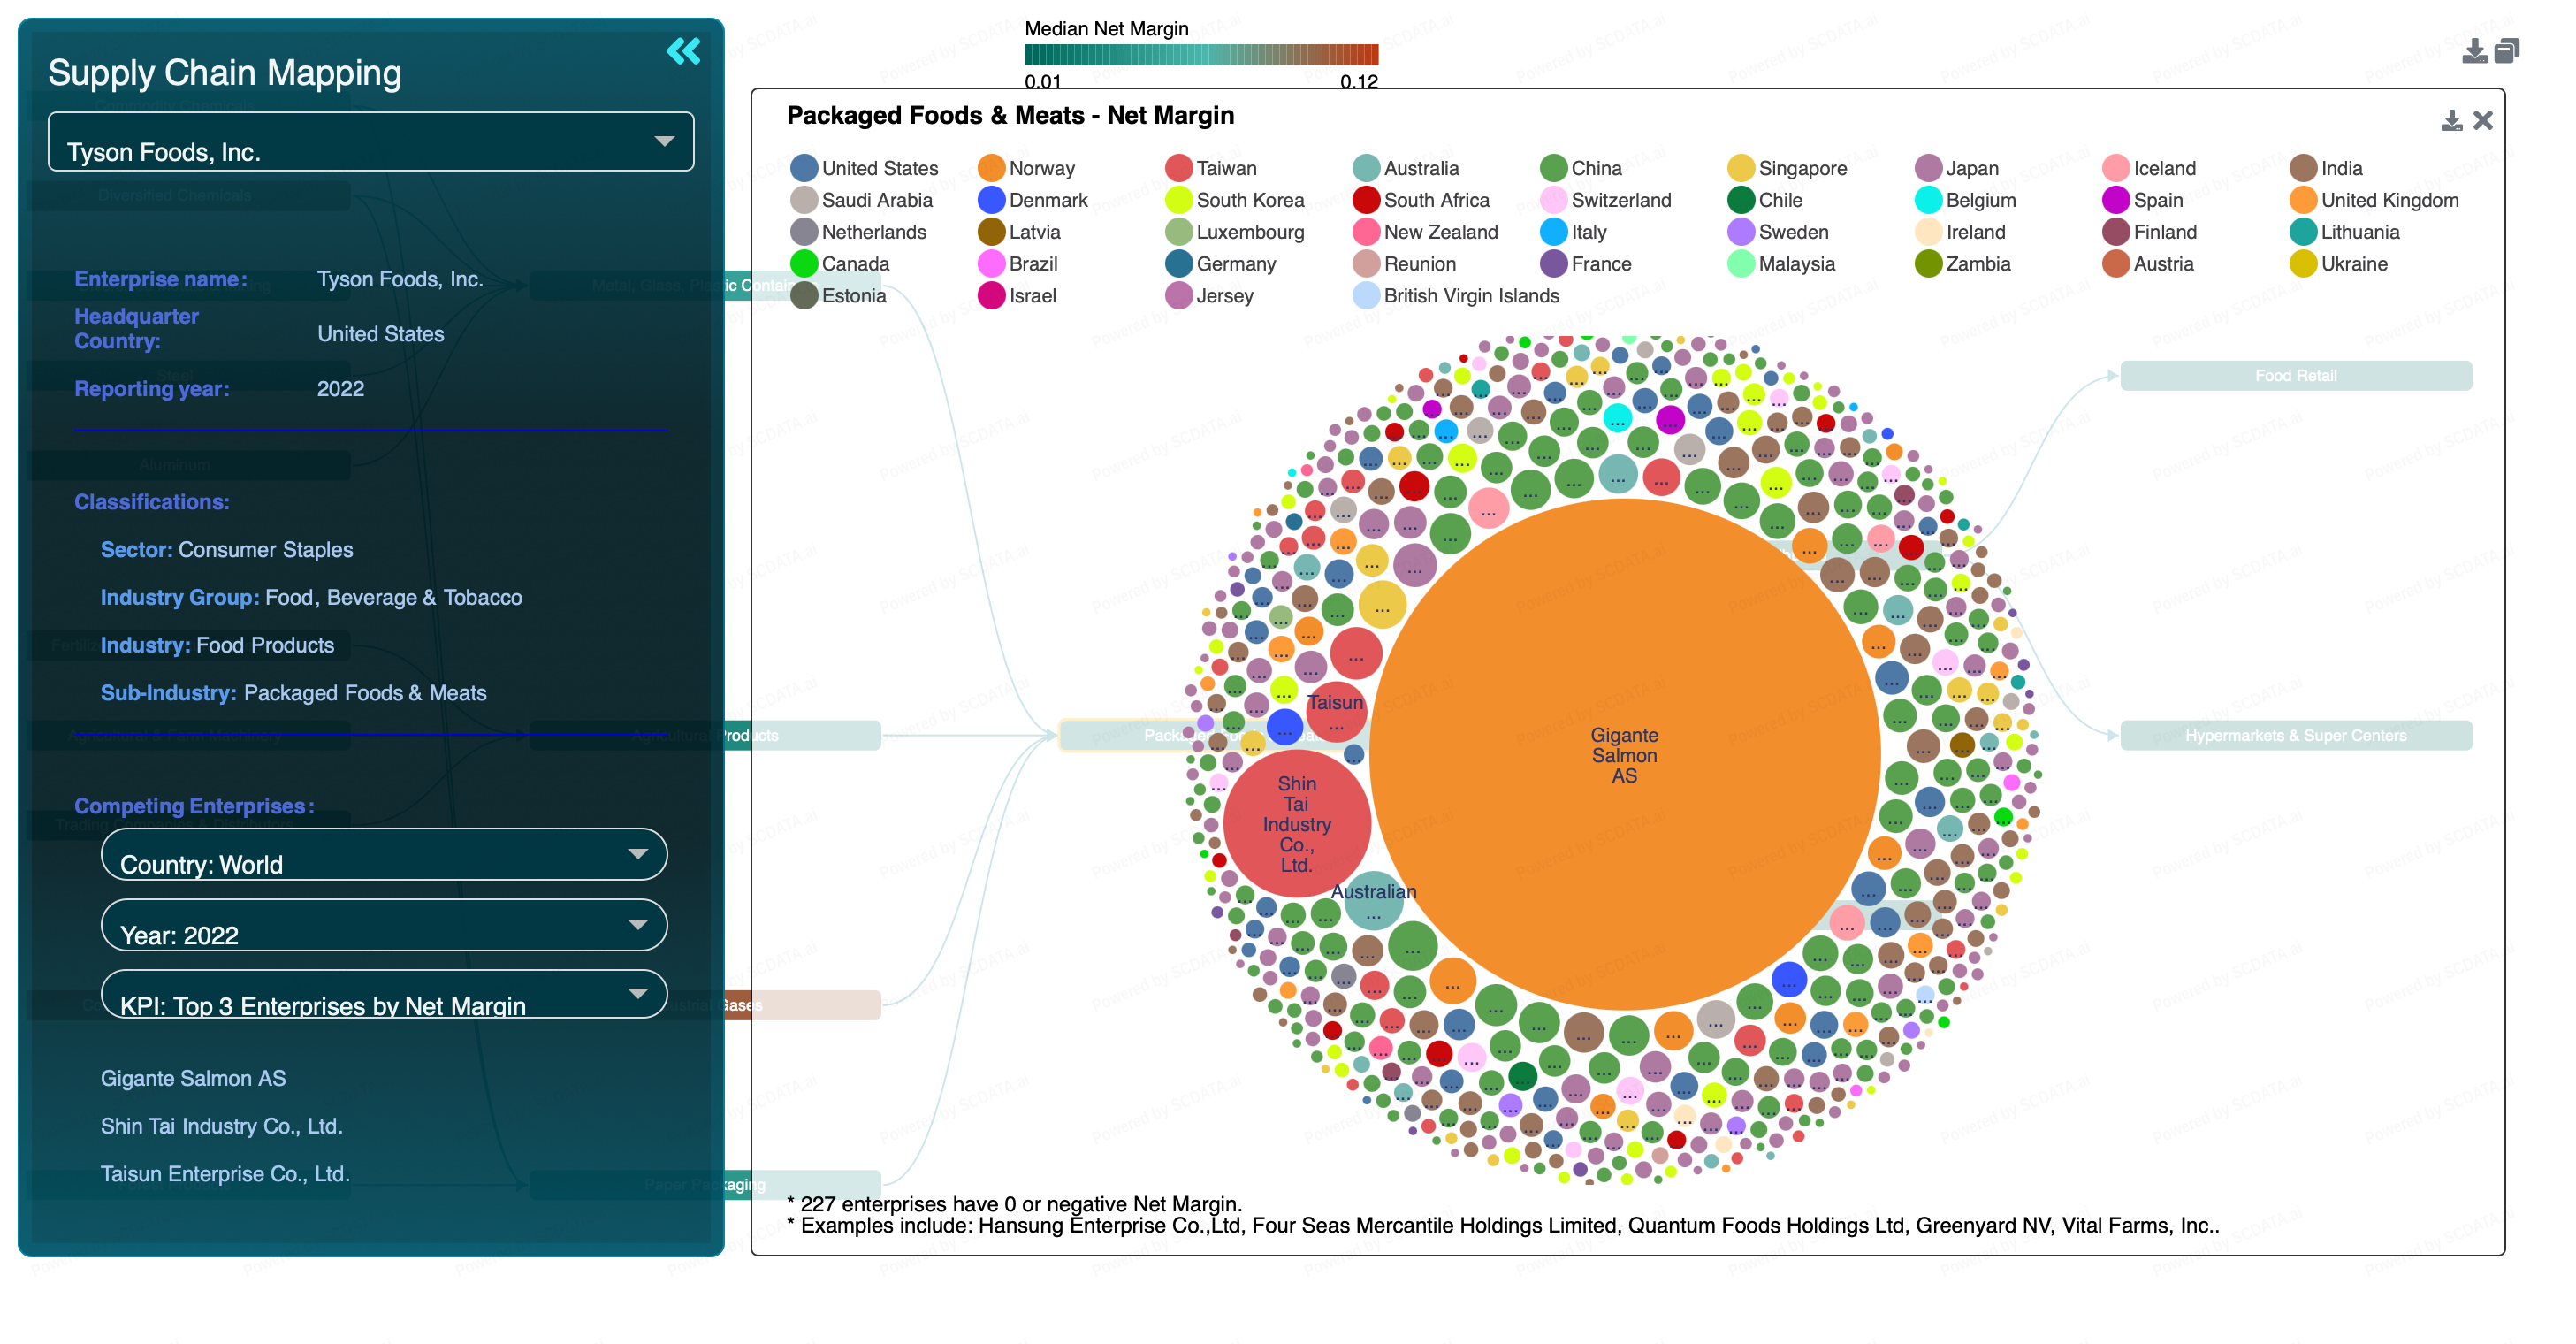Screen dimensions: 2576x1344
Task: Select Shin Tai Industry Co., Ltd. entry
Action: pyautogui.click(x=221, y=1126)
